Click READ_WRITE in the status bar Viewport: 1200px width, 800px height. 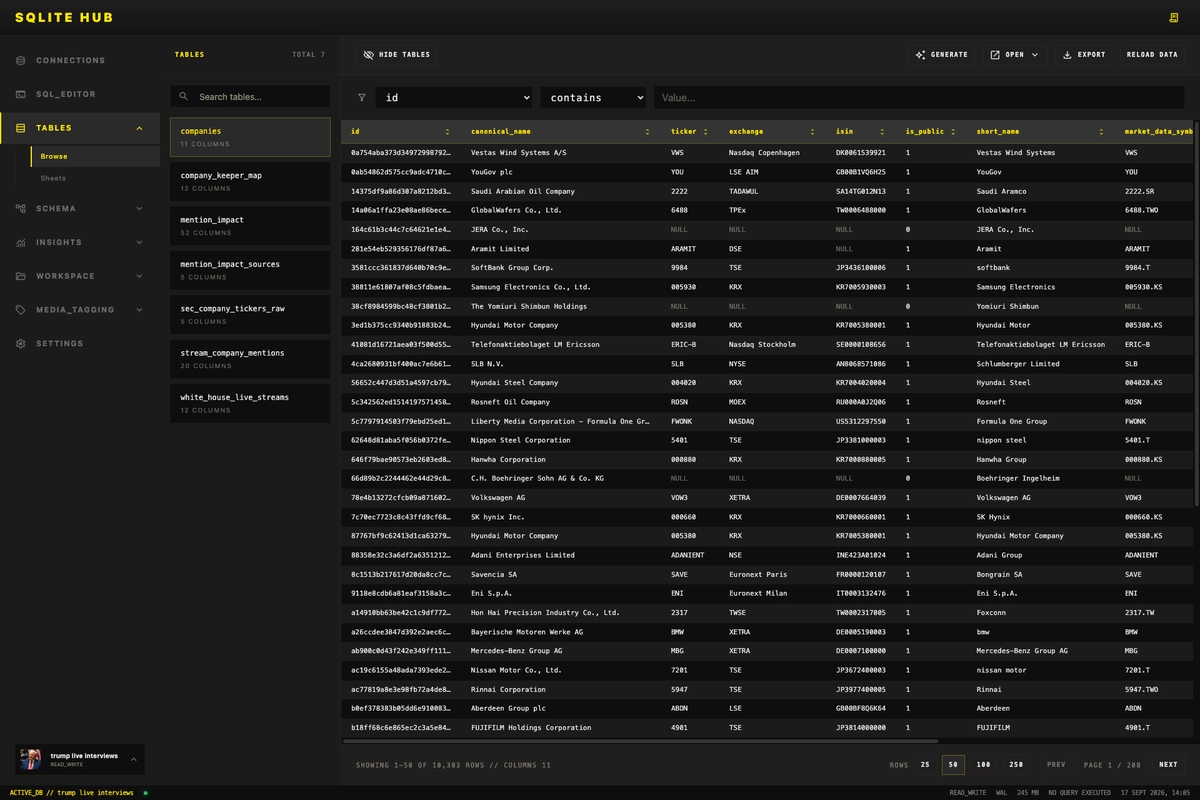[968, 793]
